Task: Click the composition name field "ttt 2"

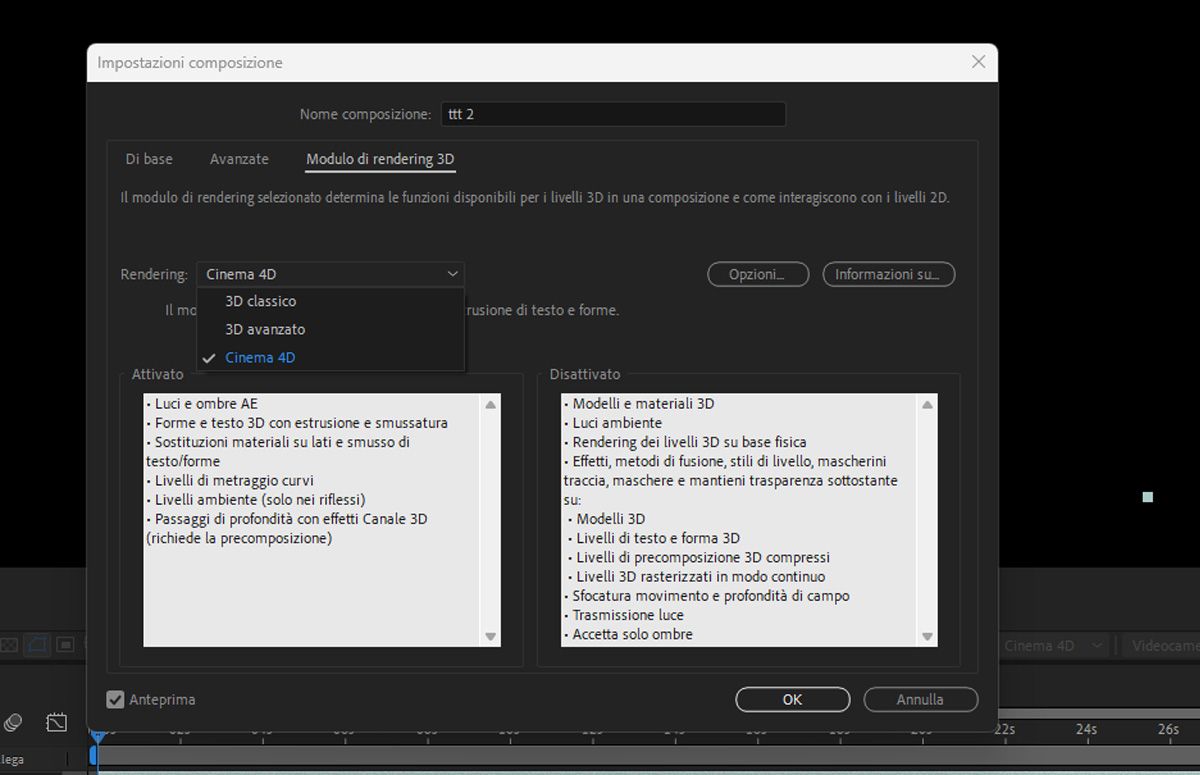Action: click(613, 114)
